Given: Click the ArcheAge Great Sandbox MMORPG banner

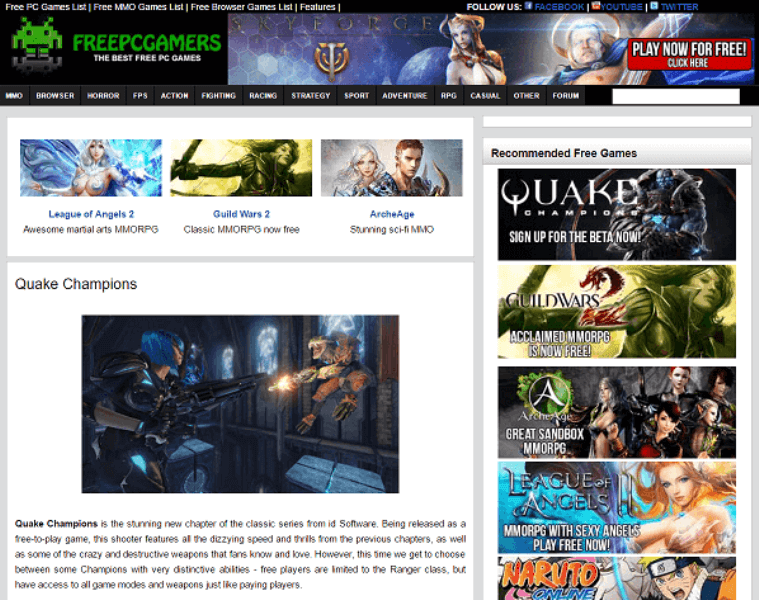Looking at the screenshot, I should (617, 412).
